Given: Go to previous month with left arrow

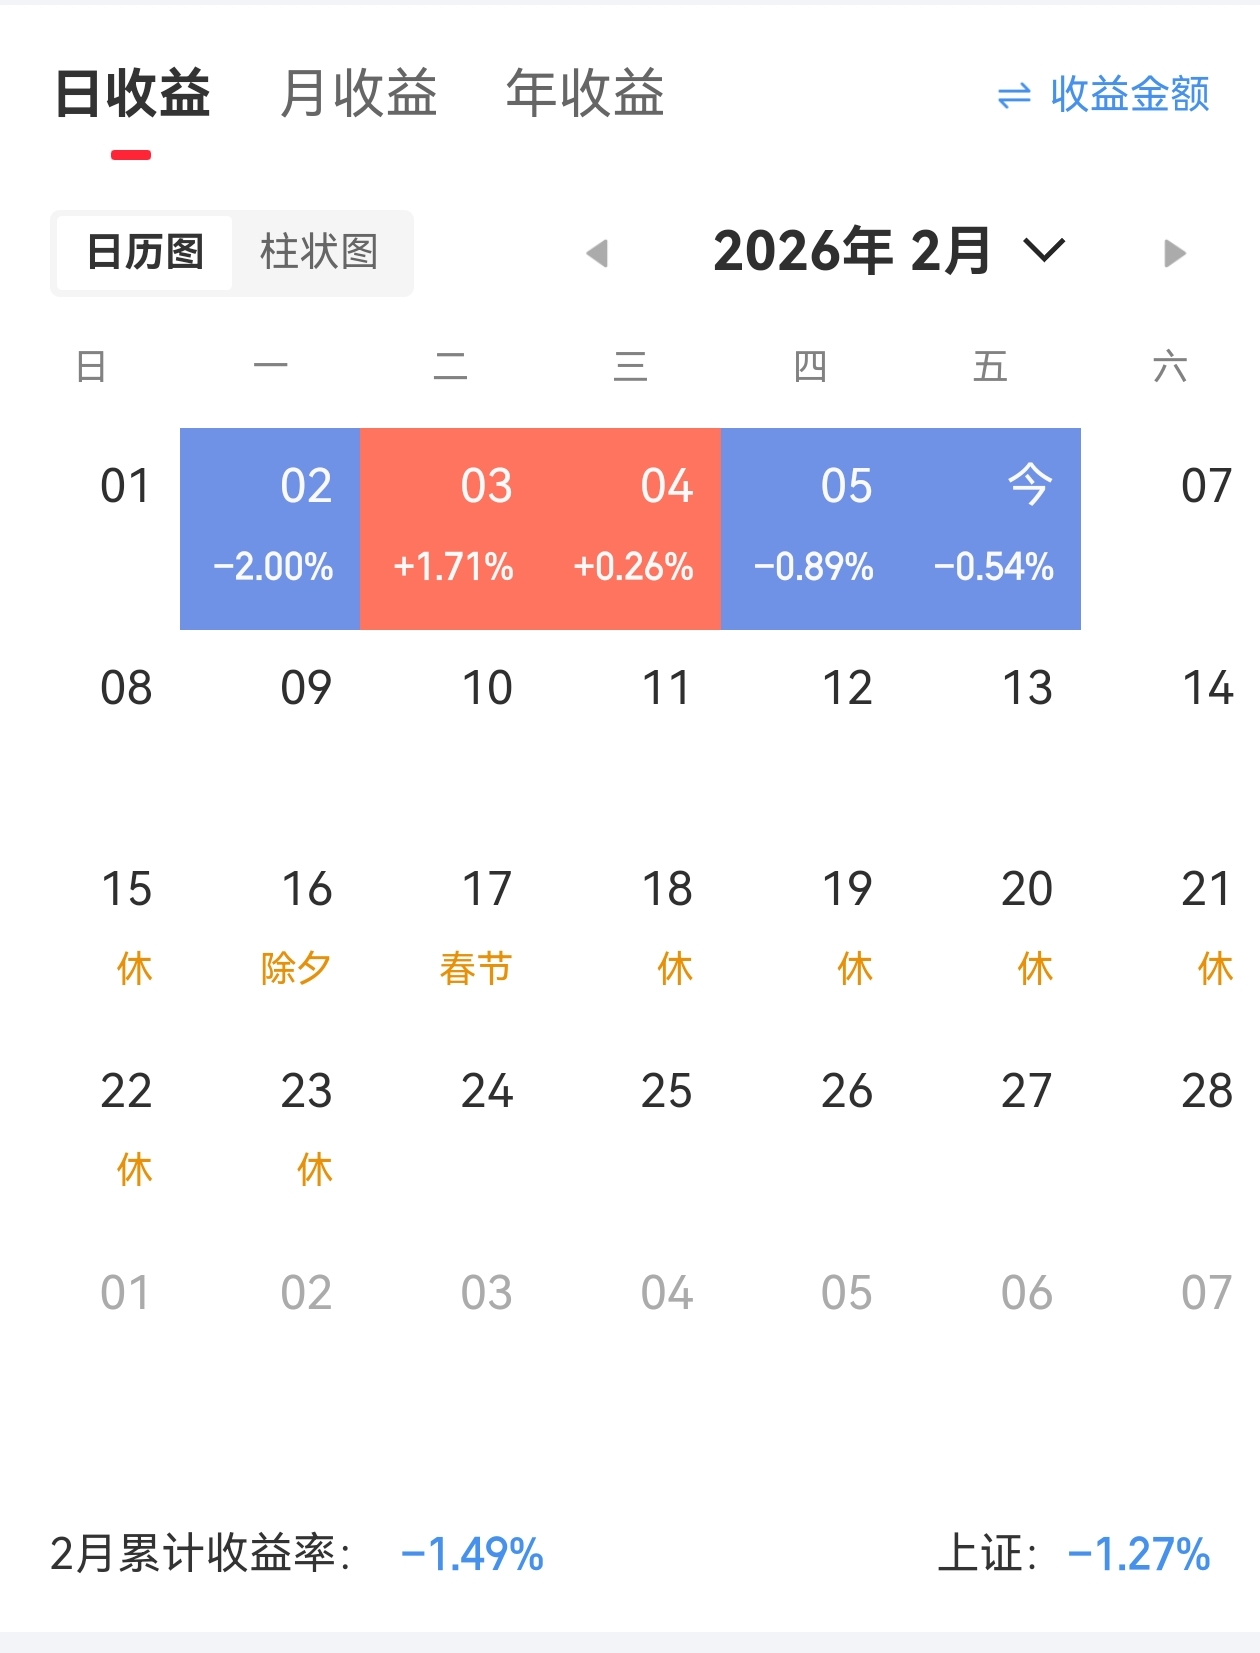Looking at the screenshot, I should click(x=597, y=253).
